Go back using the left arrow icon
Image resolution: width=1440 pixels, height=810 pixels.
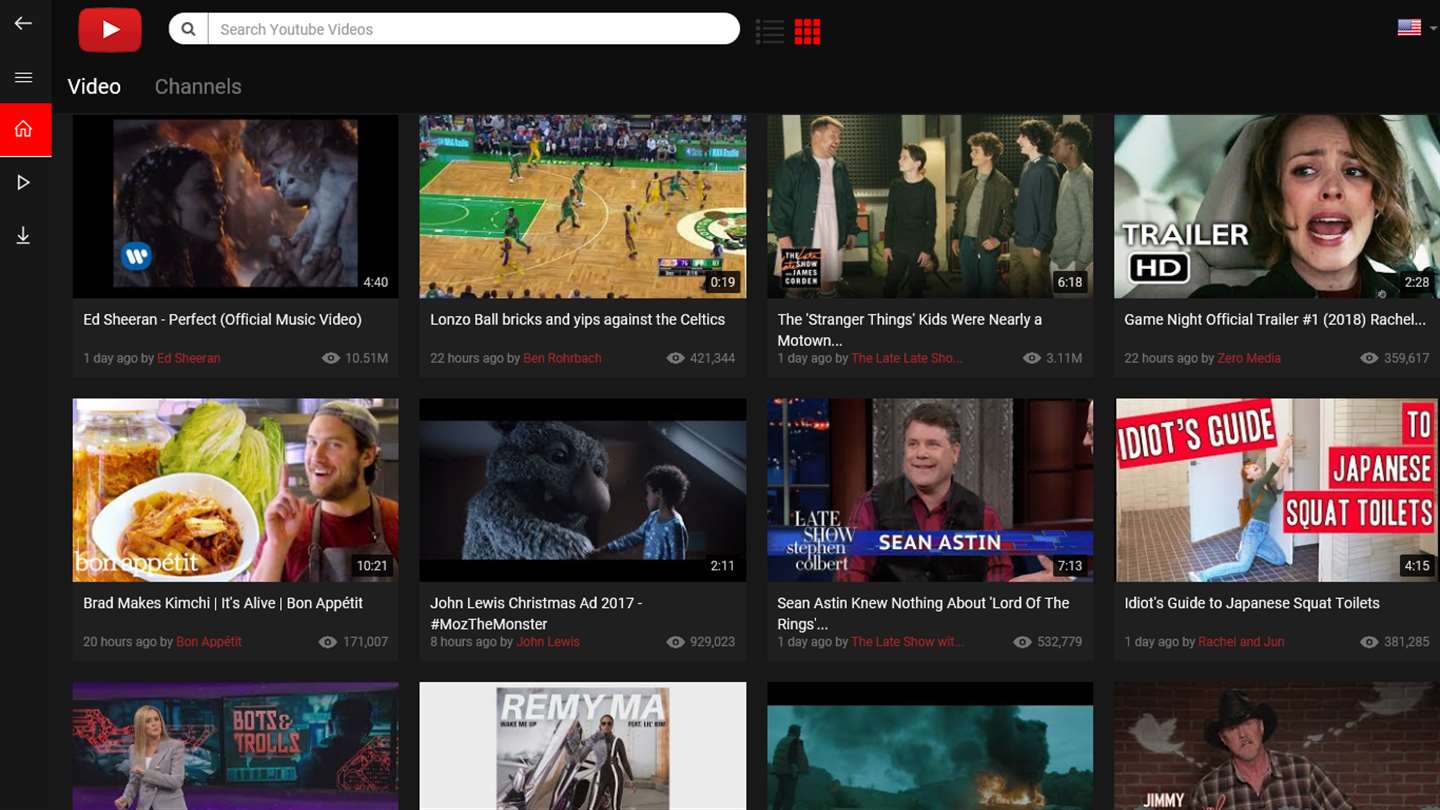coord(23,23)
